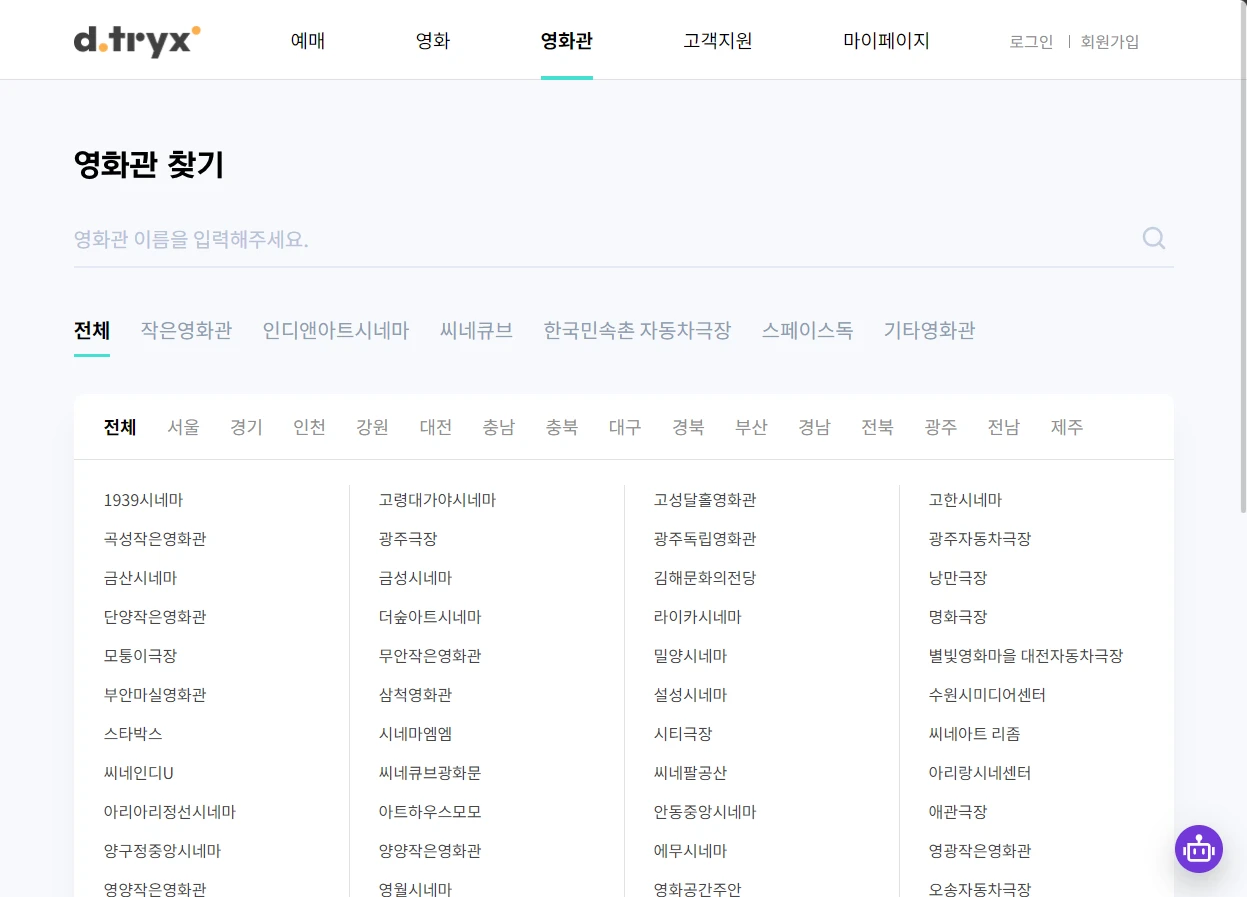Open the 삼척영화관 theater
1247x897 pixels.
coord(415,695)
